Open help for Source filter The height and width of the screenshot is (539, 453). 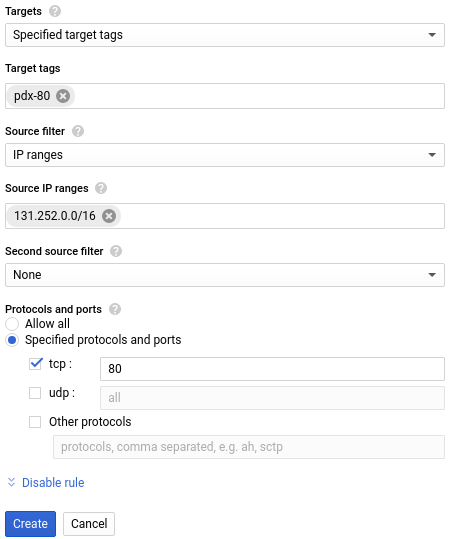click(78, 131)
